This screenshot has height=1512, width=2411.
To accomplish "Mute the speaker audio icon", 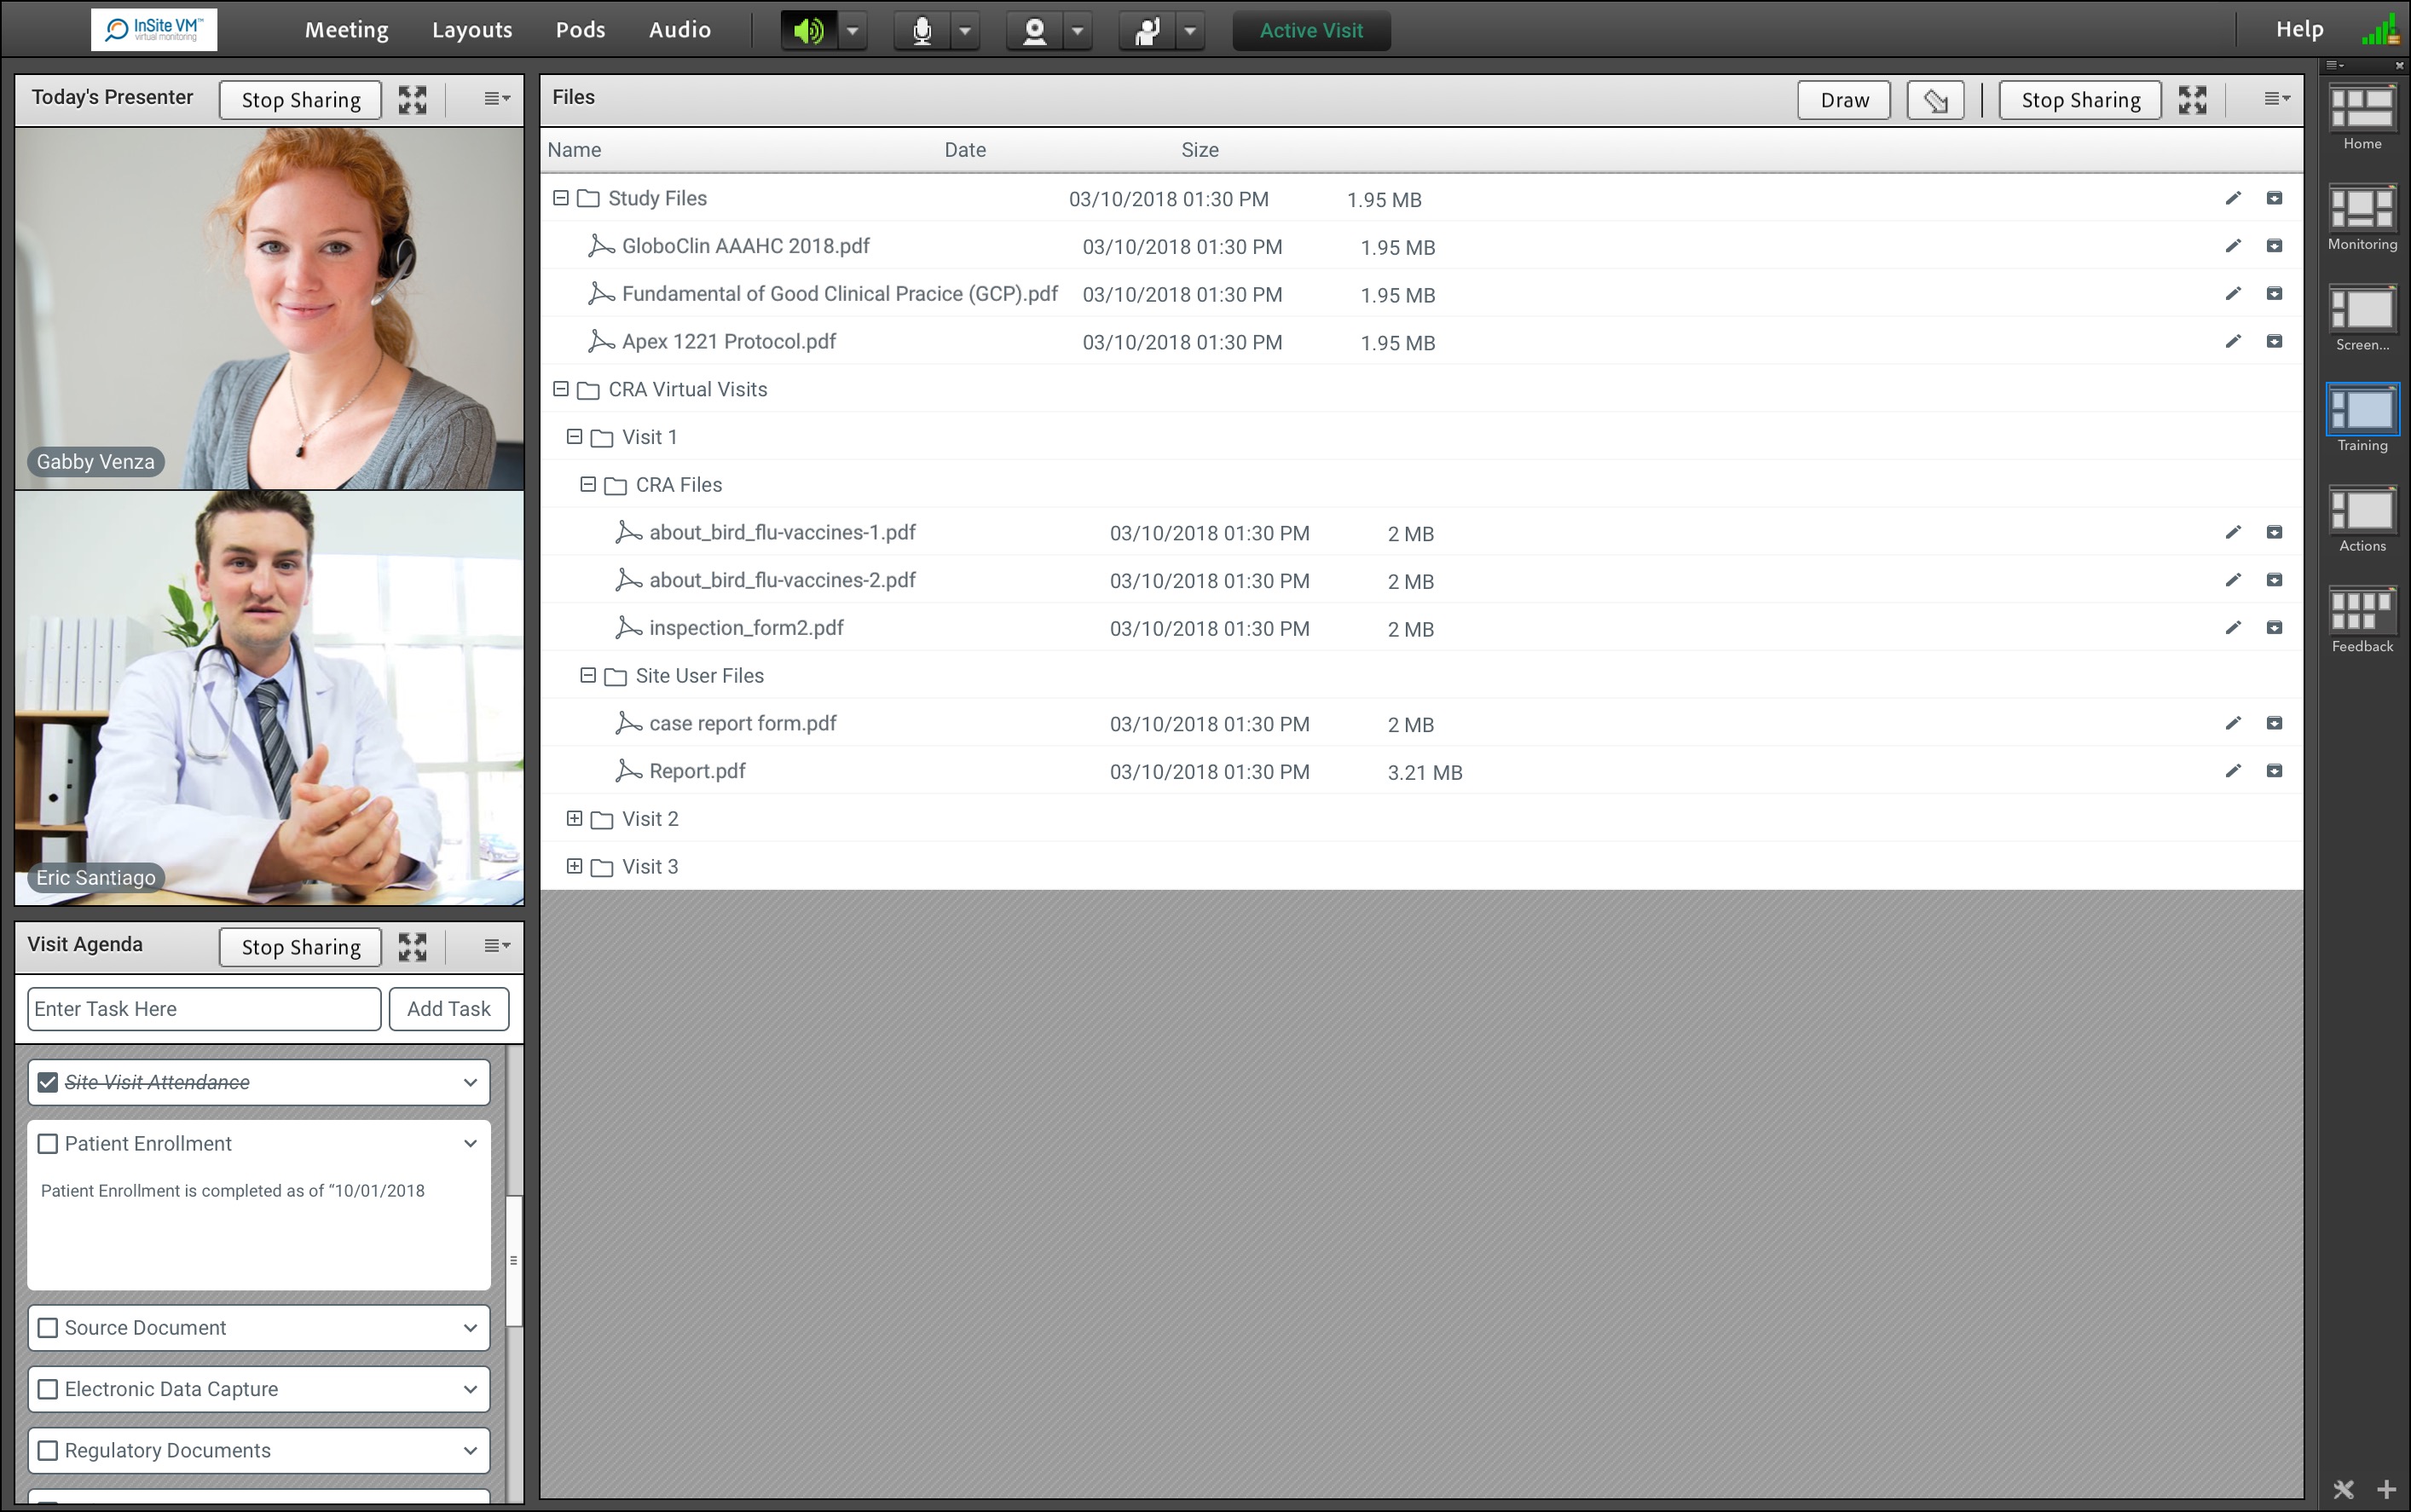I will coord(808,31).
